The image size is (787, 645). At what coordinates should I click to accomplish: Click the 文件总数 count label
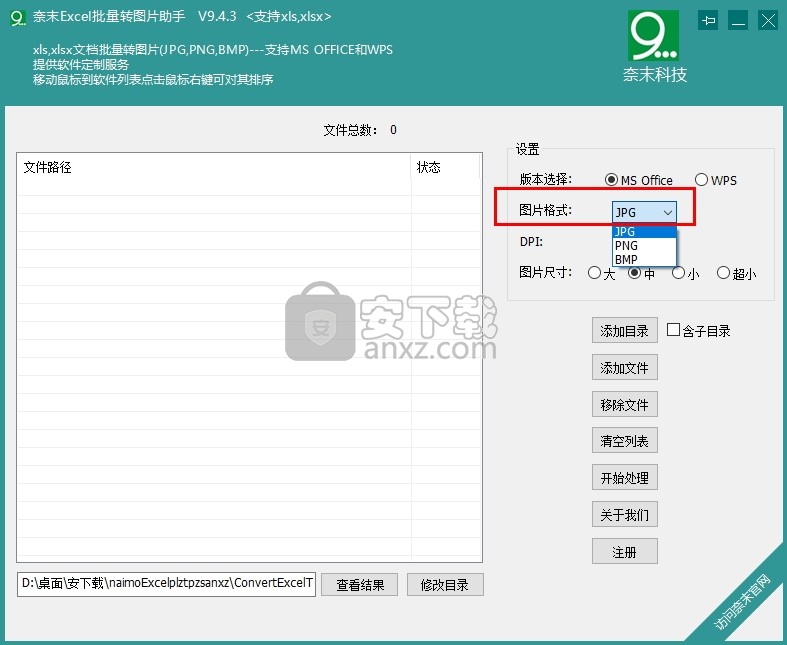tap(360, 130)
